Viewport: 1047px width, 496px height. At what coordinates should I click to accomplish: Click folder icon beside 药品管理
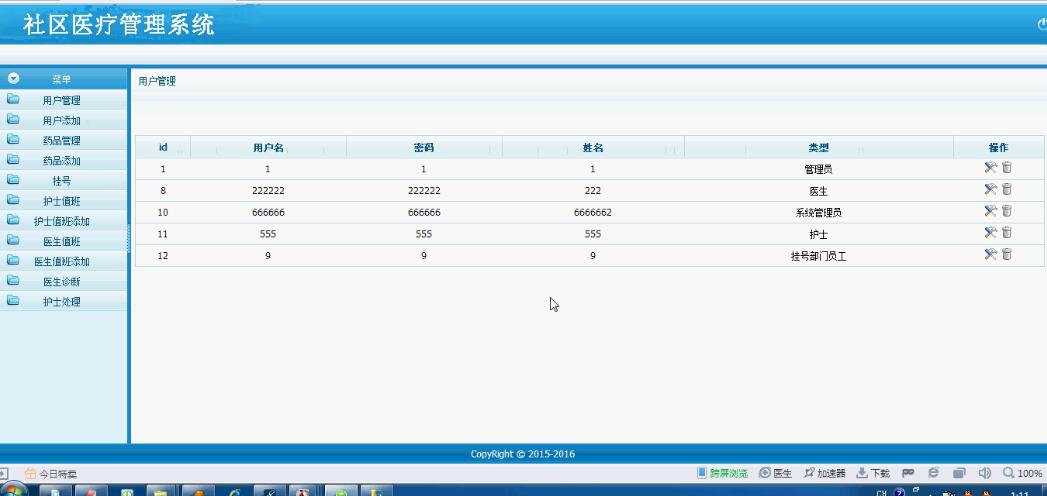point(13,140)
